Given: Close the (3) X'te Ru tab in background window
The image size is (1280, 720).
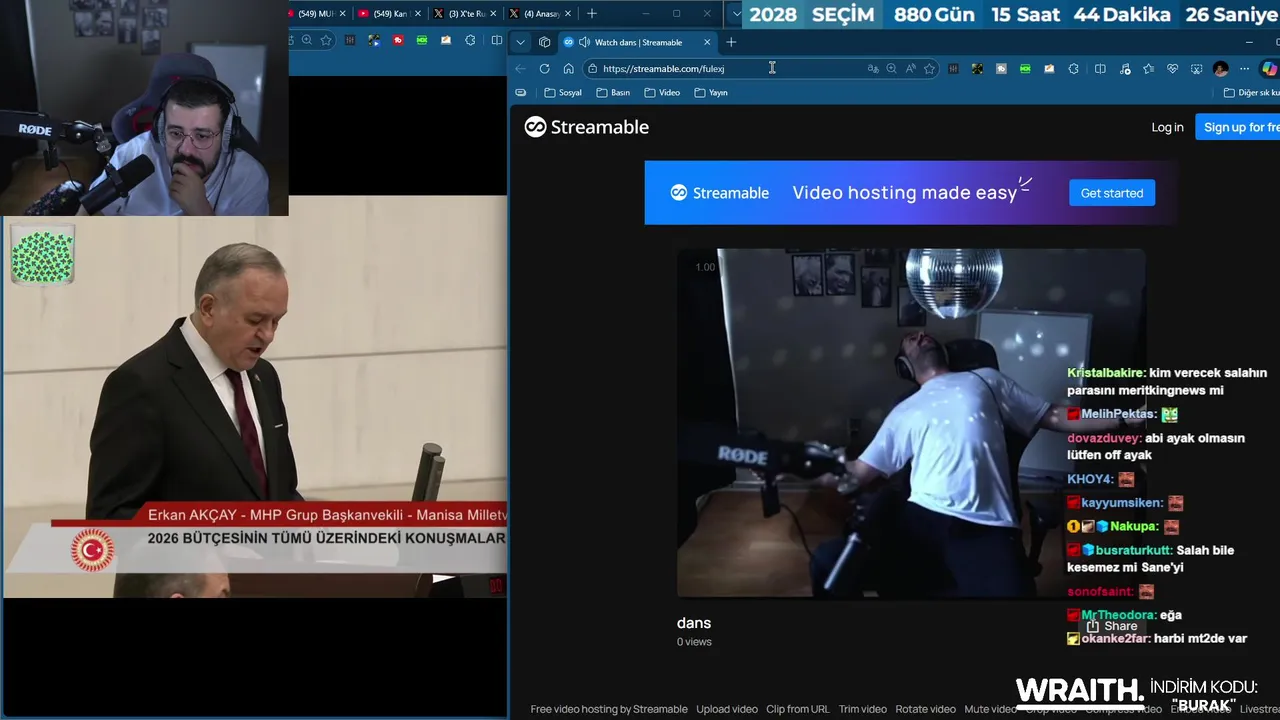Looking at the screenshot, I should pos(493,14).
